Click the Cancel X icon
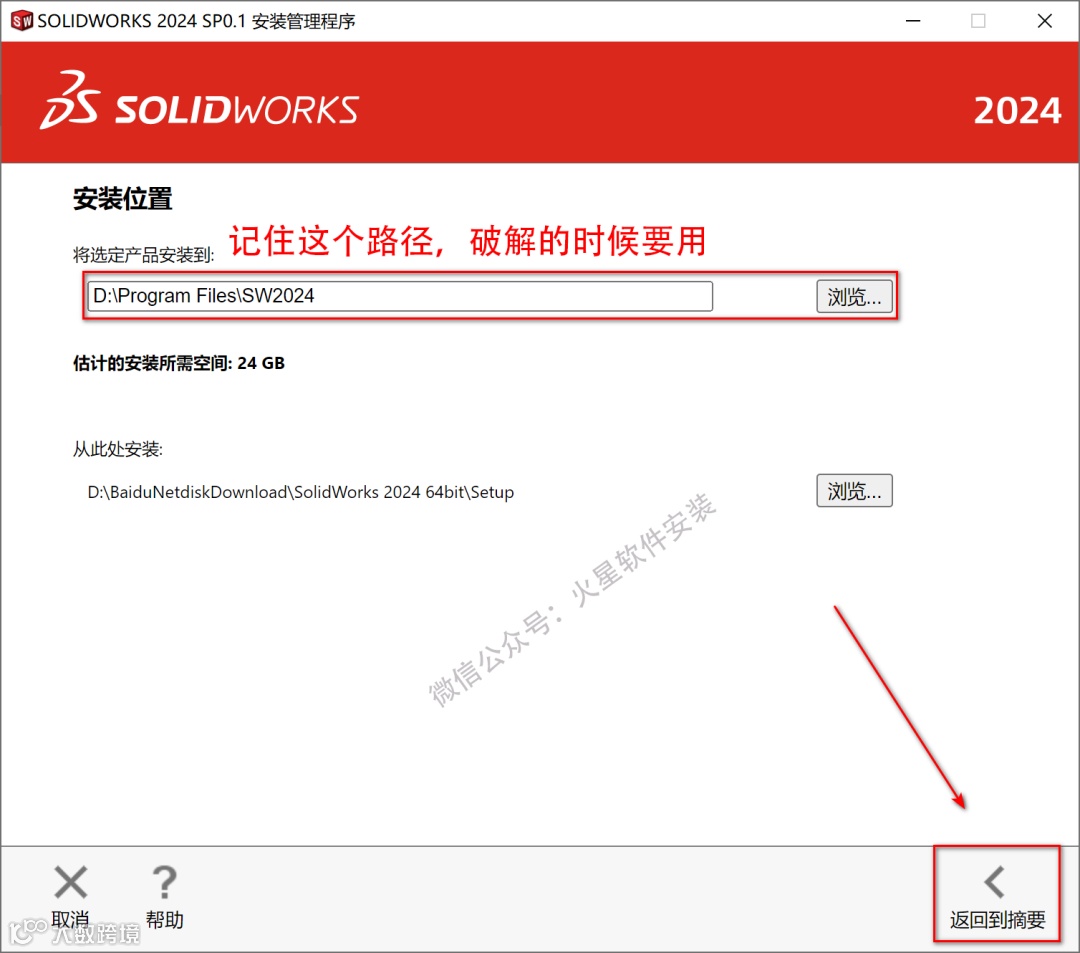 tap(70, 882)
